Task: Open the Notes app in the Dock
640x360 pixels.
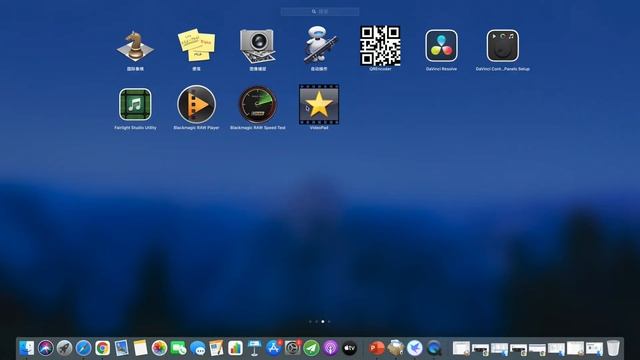Action: [140, 348]
